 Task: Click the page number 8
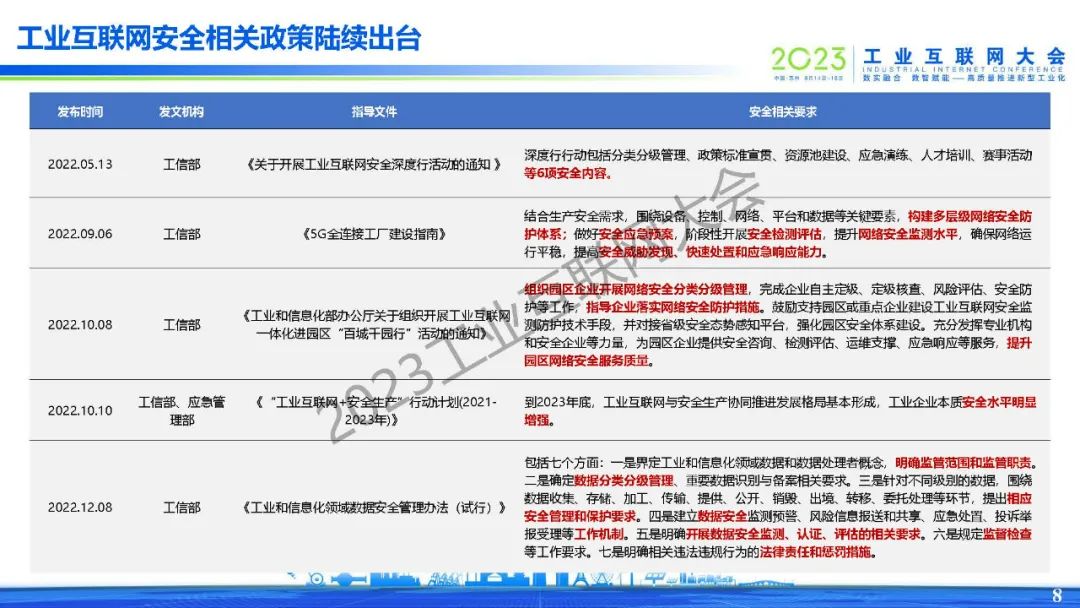[x=1056, y=596]
